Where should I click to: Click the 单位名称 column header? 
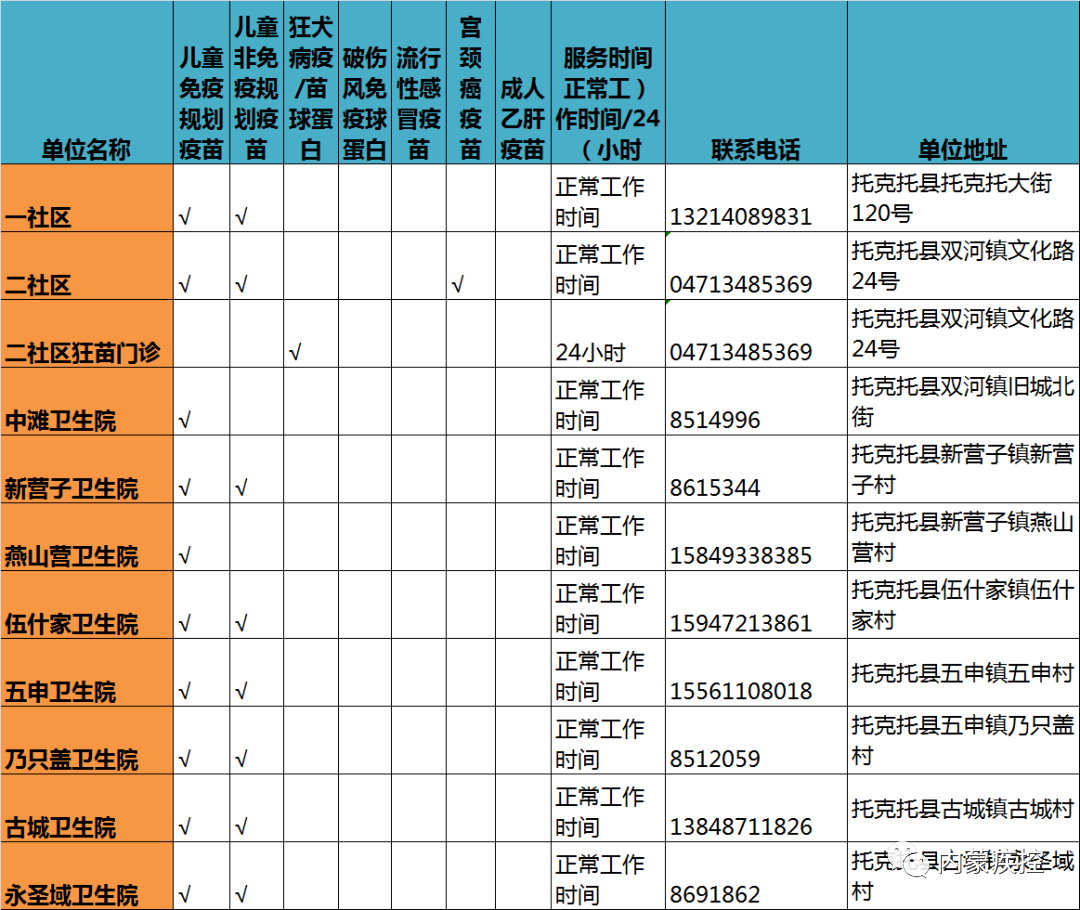click(x=87, y=82)
